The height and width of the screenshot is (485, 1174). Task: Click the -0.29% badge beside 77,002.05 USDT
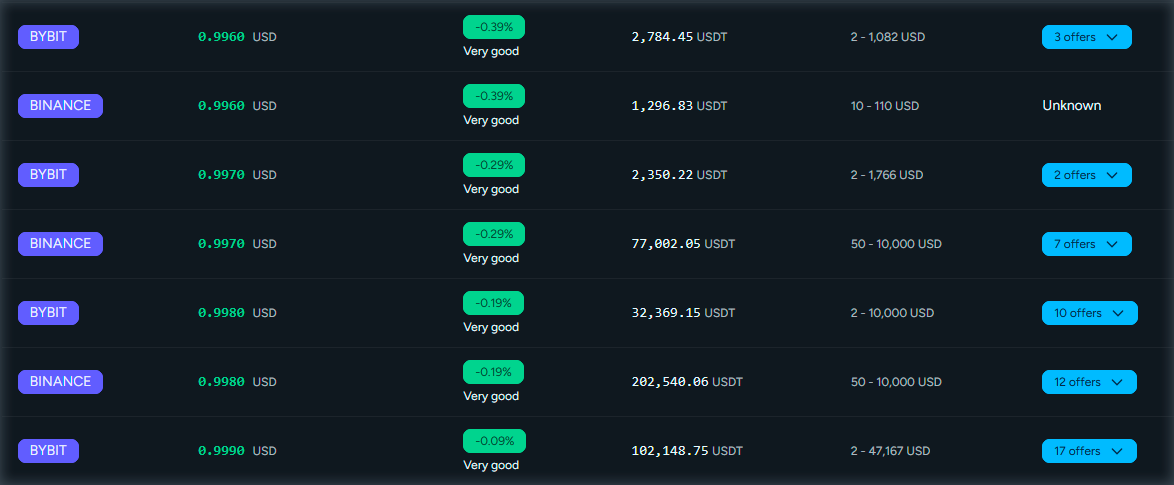[494, 234]
